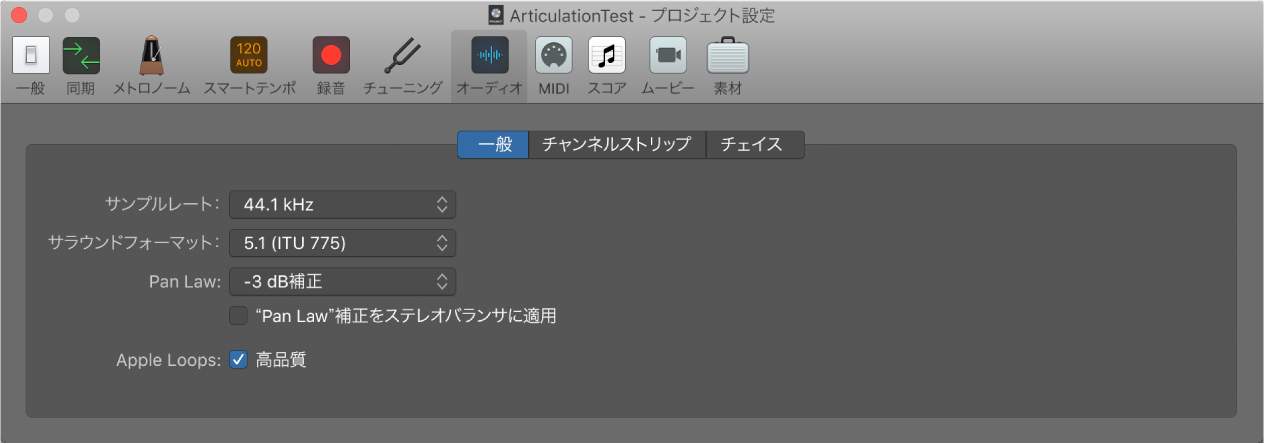Open the チューニング tuning fork icon

pyautogui.click(x=403, y=56)
